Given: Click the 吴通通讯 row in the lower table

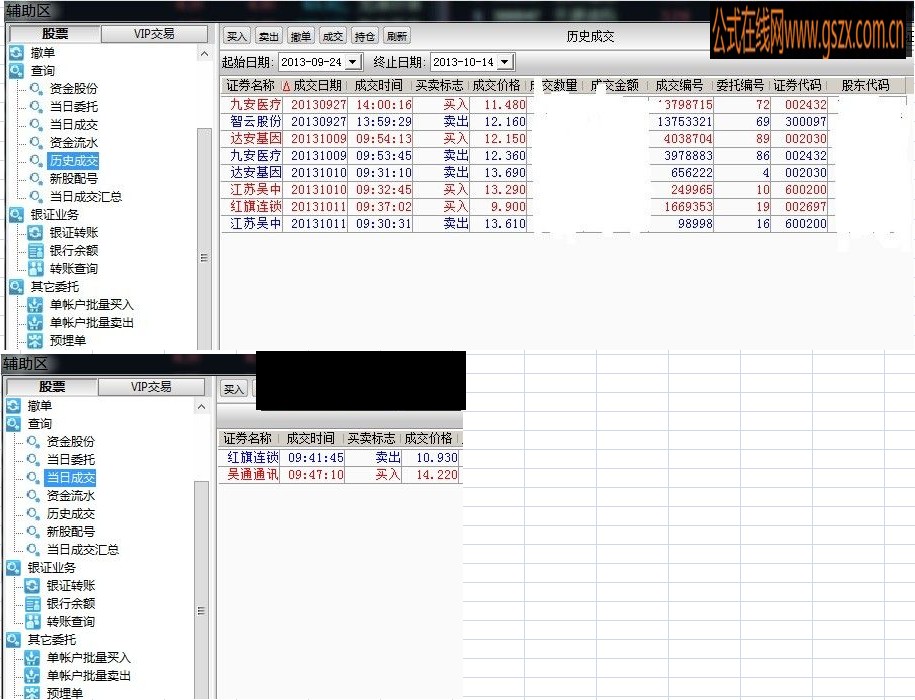Looking at the screenshot, I should (x=340, y=475).
